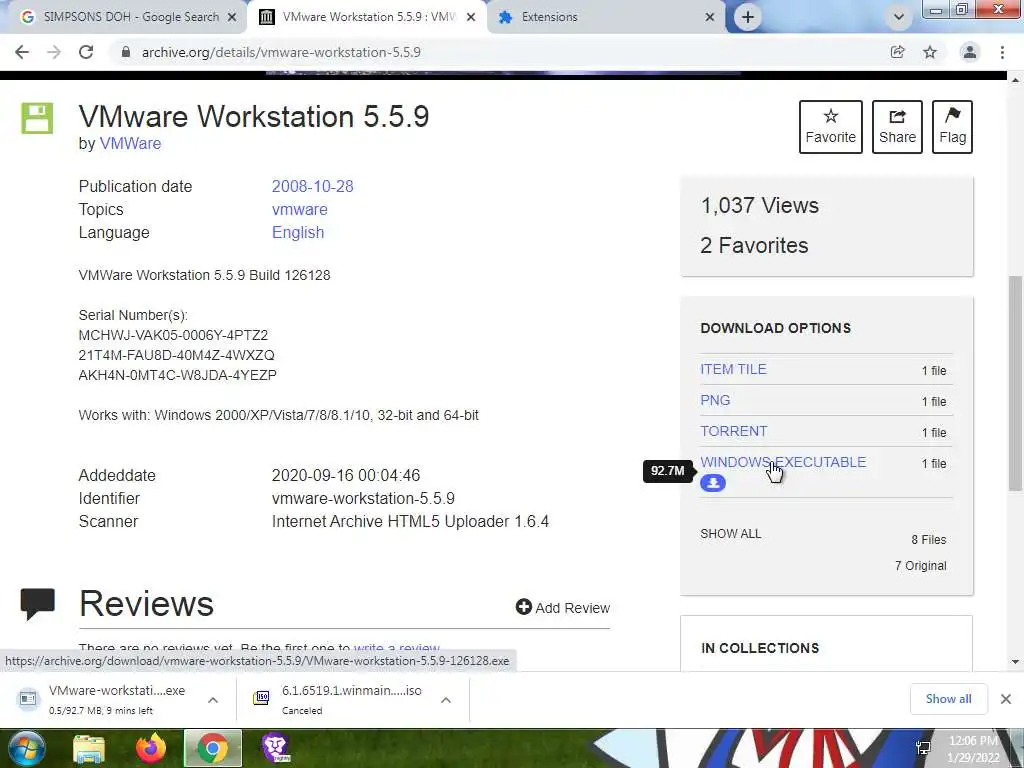Open ITEM TILE download option
Screen dimensions: 1024x768
click(x=733, y=369)
